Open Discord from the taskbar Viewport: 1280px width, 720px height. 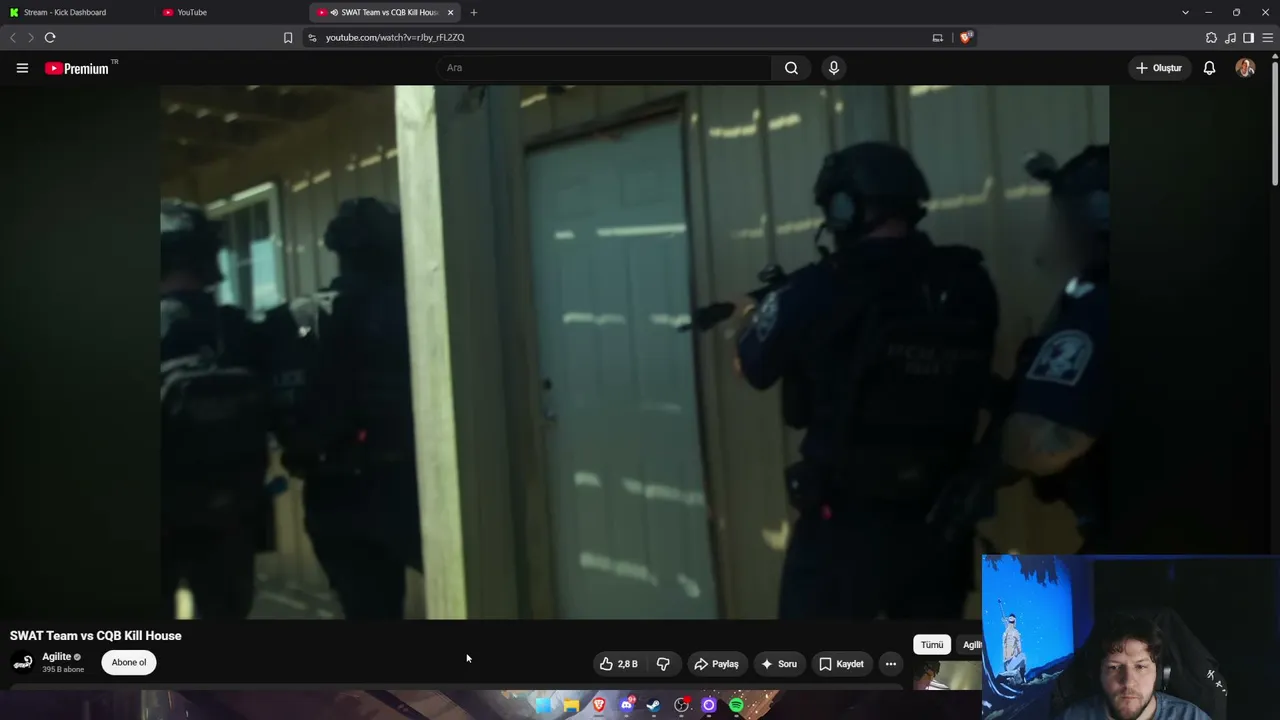(x=627, y=705)
